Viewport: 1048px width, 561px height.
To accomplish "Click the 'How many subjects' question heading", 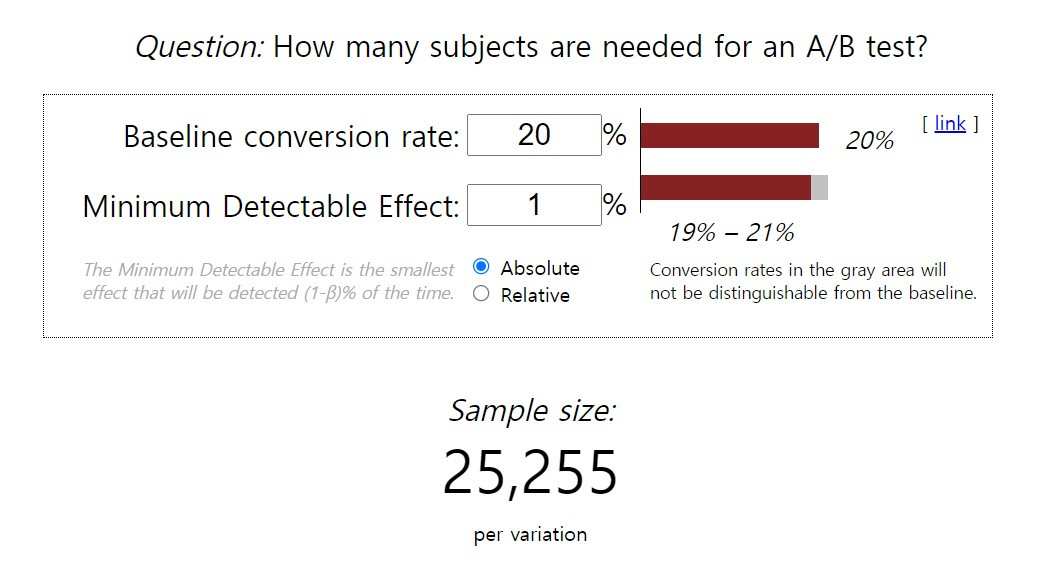I will (x=531, y=47).
